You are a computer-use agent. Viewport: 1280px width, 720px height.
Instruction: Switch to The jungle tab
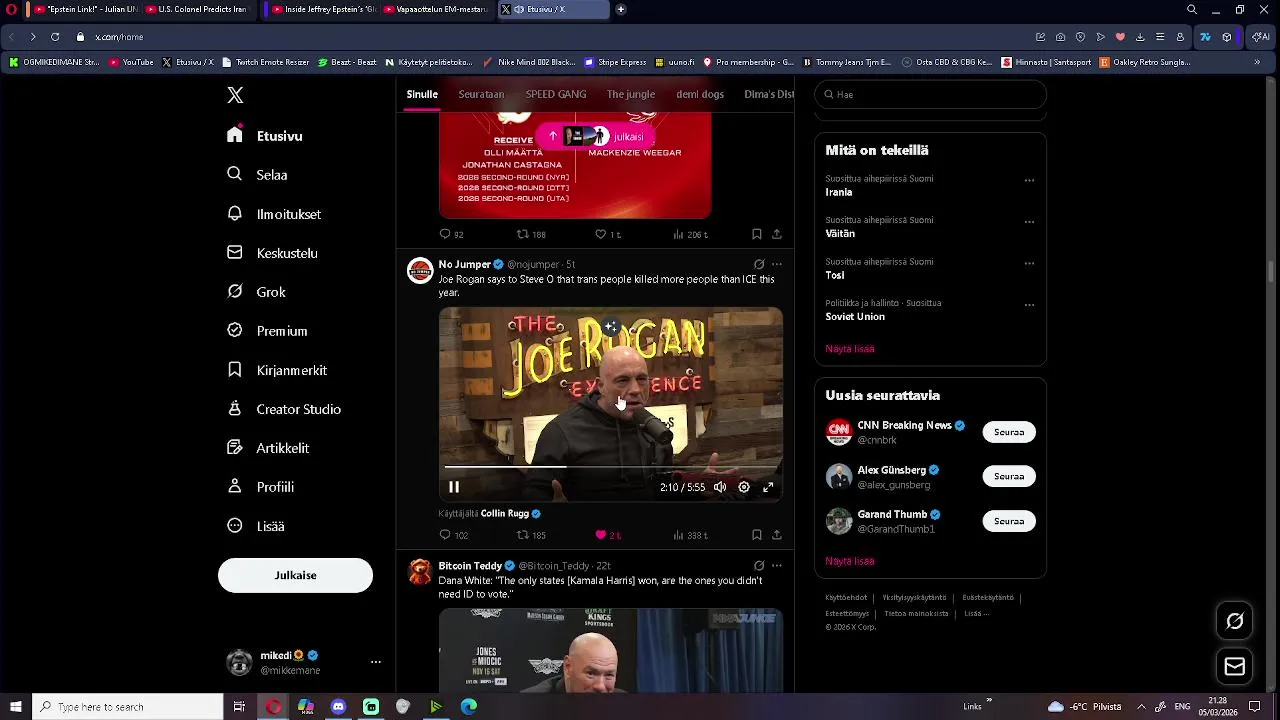[x=631, y=94]
